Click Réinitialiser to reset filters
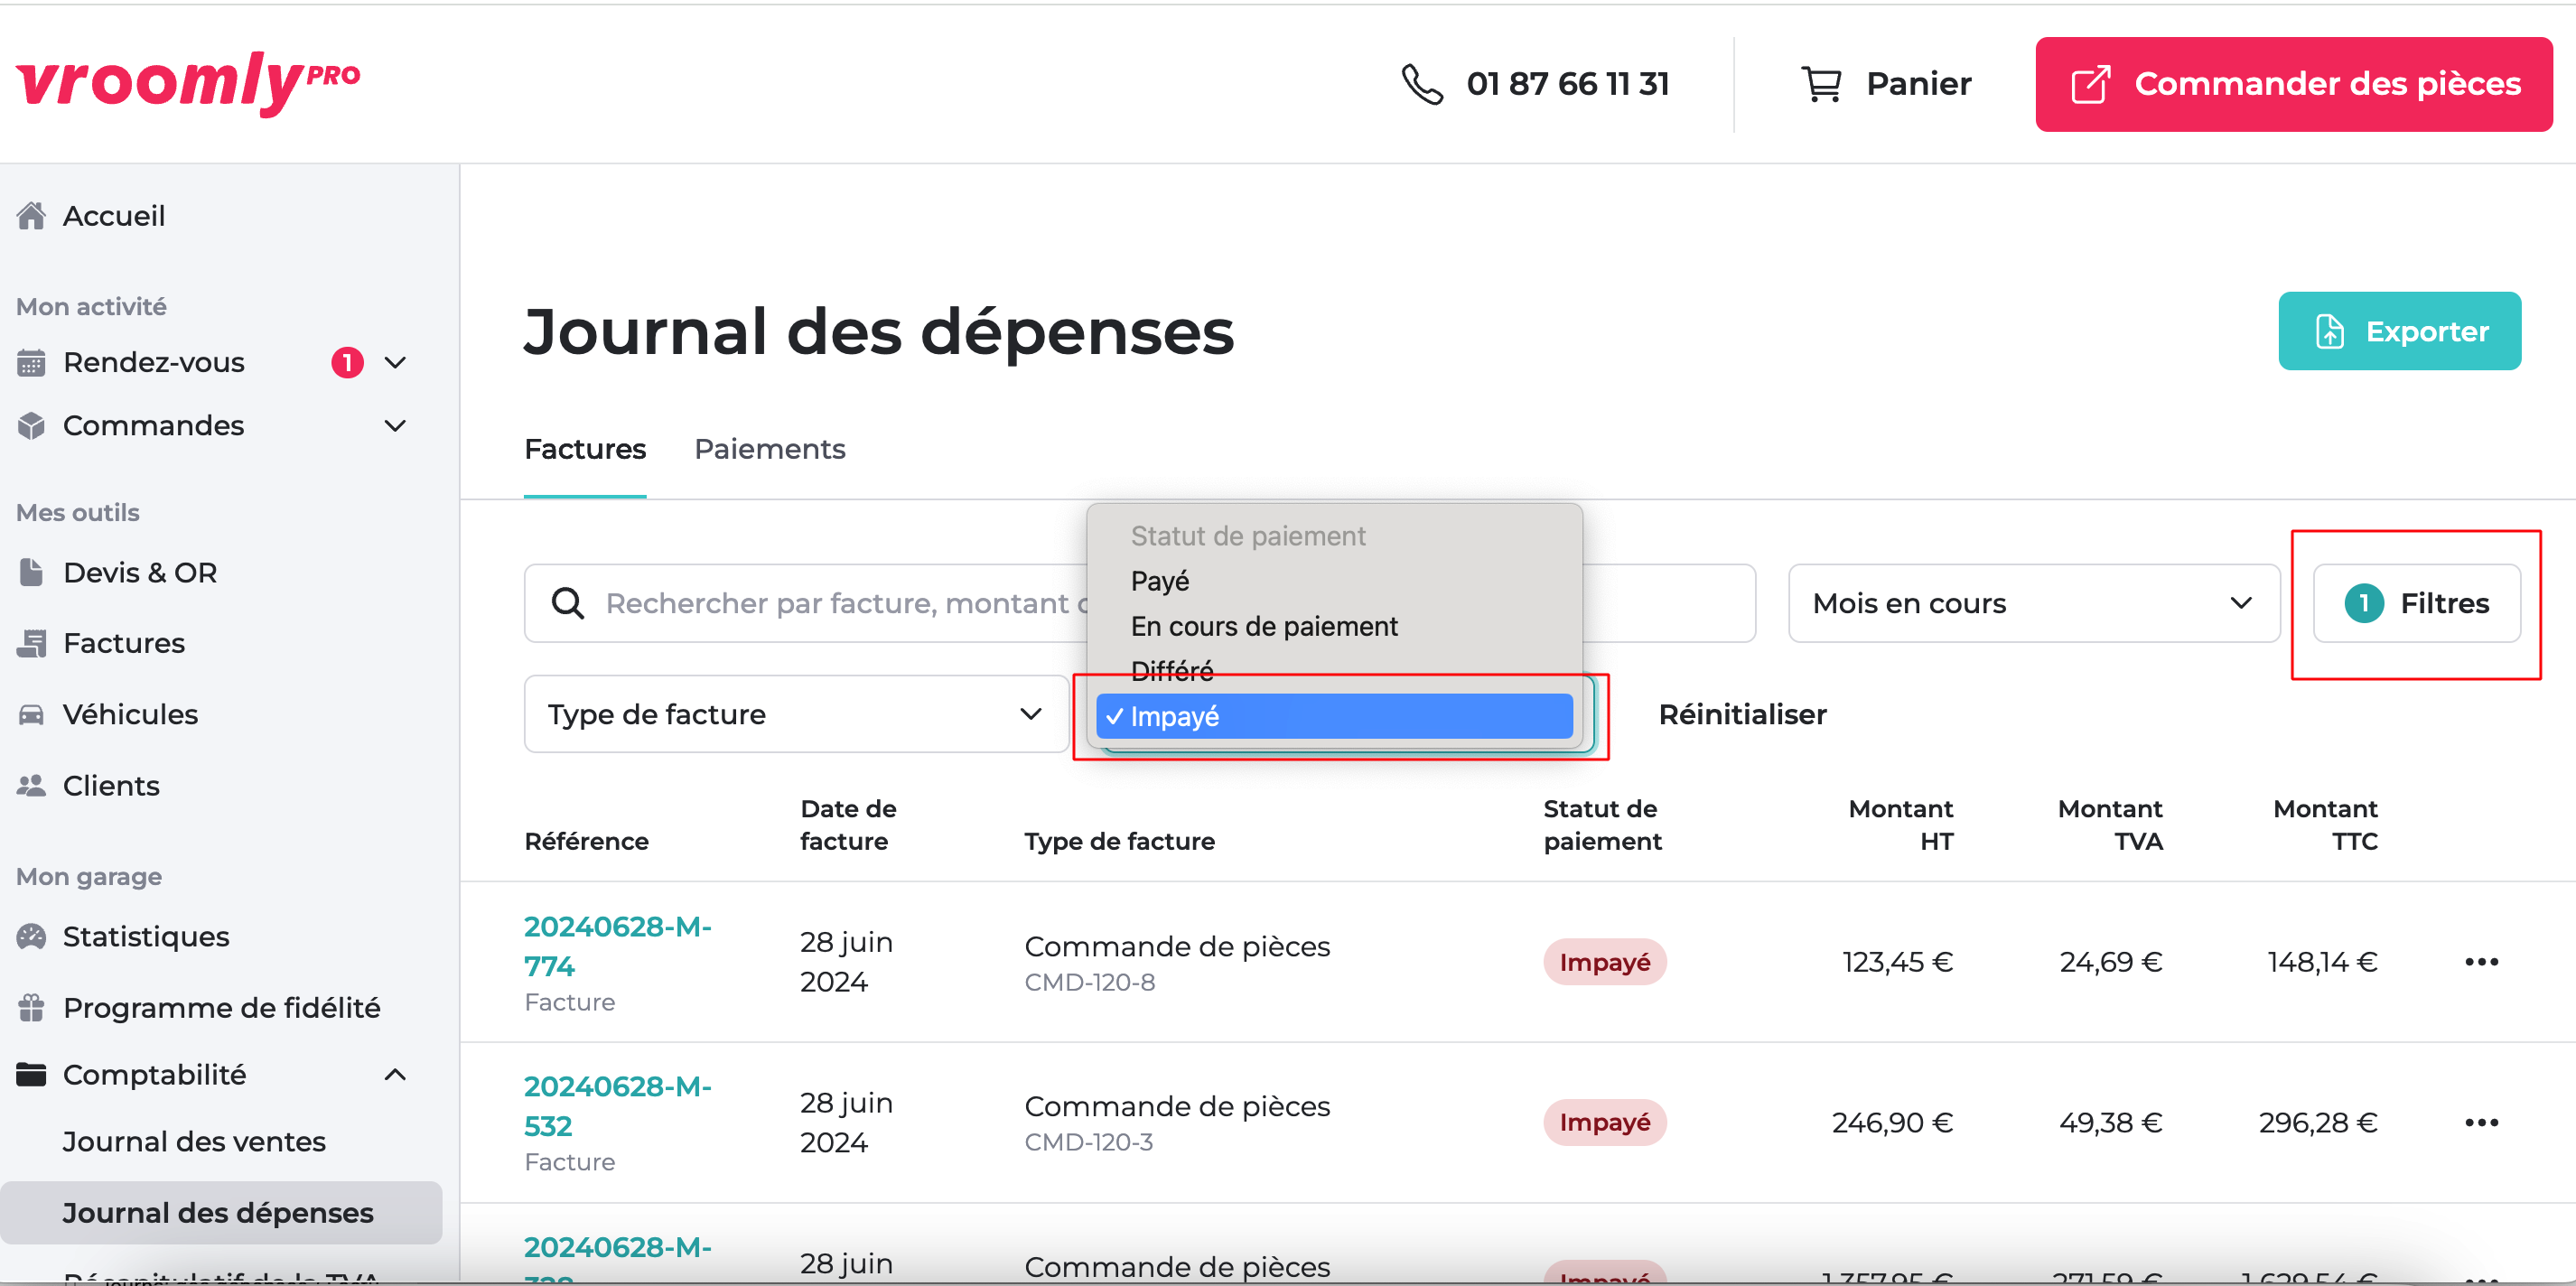The width and height of the screenshot is (2576, 1286). (1742, 714)
